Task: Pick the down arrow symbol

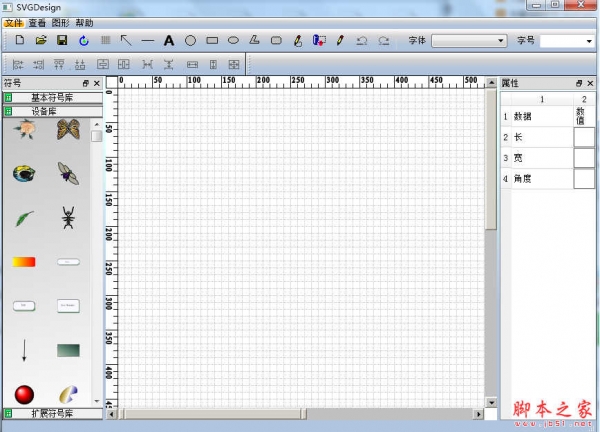Action: click(24, 350)
